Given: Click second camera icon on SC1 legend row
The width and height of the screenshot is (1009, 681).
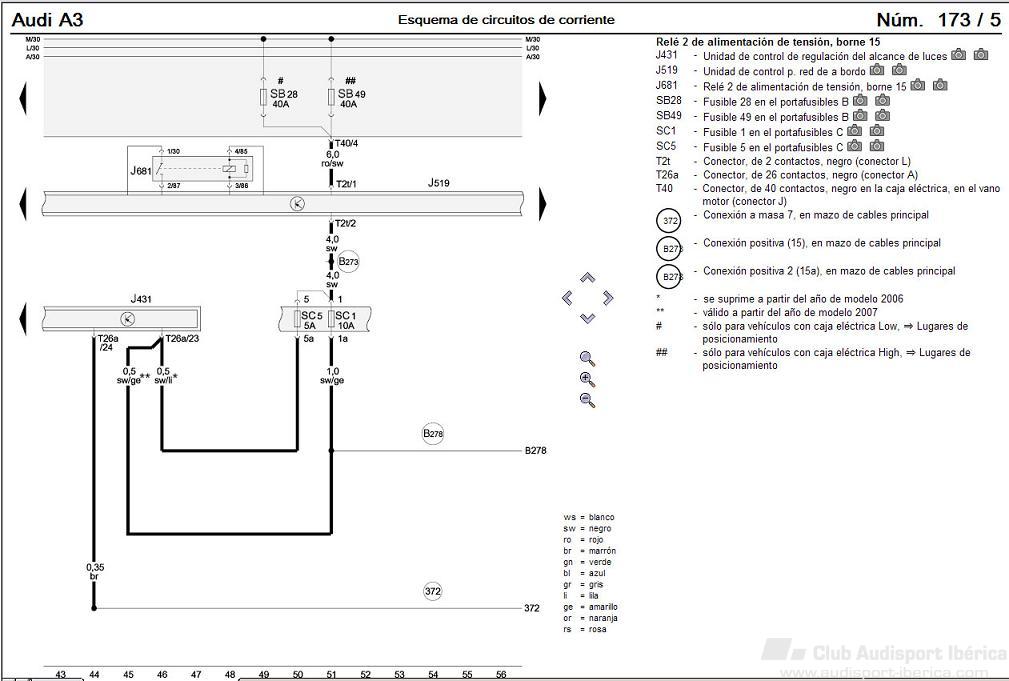Looking at the screenshot, I should pos(877,131).
